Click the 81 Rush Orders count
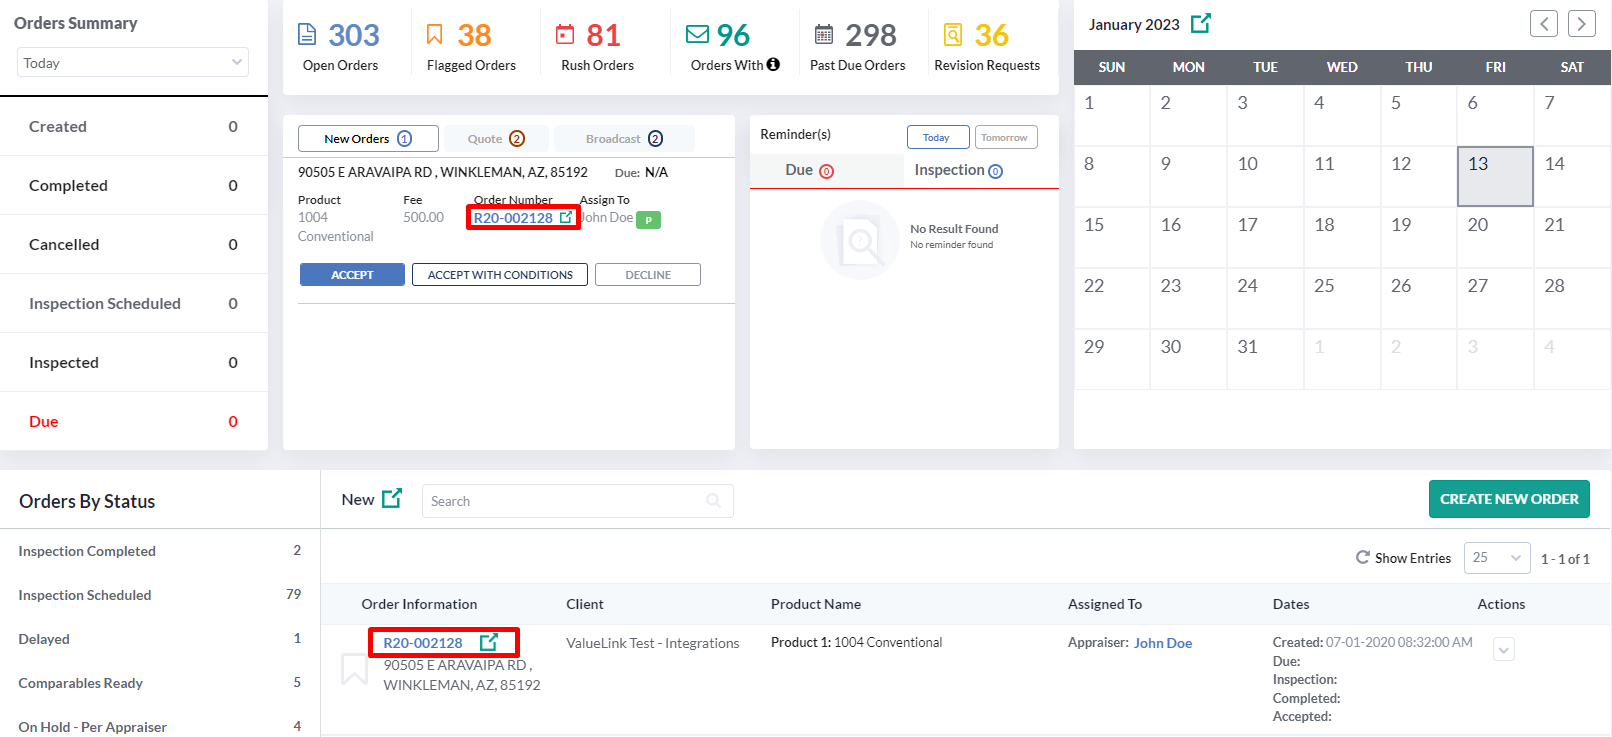This screenshot has height=737, width=1612. tap(603, 35)
